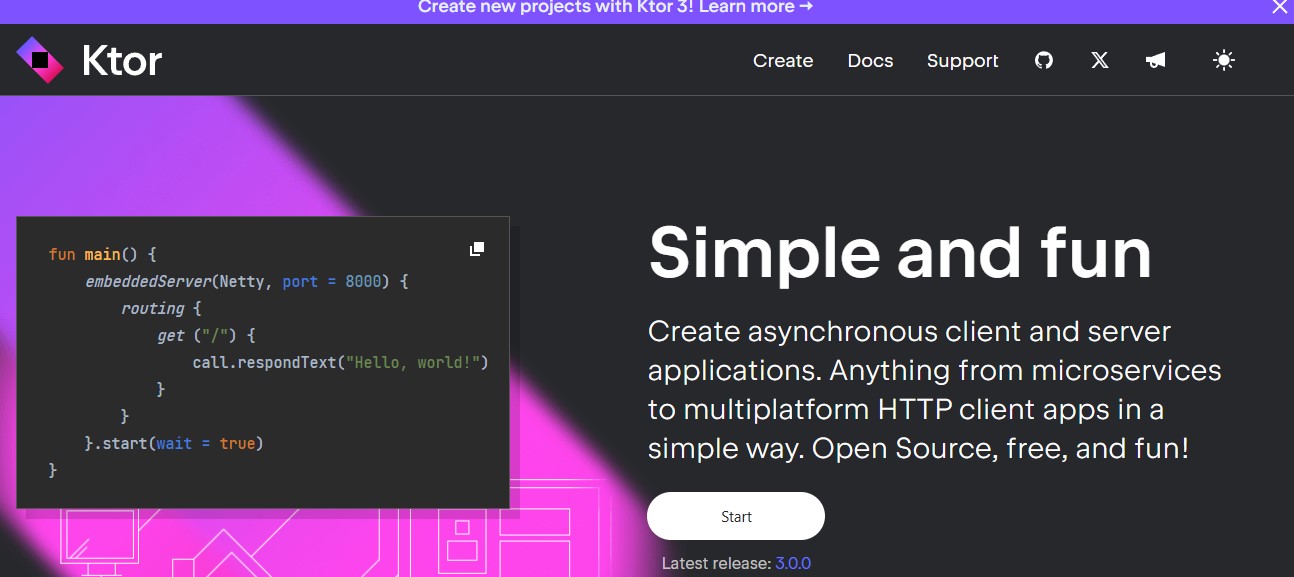
Task: Click the "Create asynchronous client and server" text
Action: (909, 332)
